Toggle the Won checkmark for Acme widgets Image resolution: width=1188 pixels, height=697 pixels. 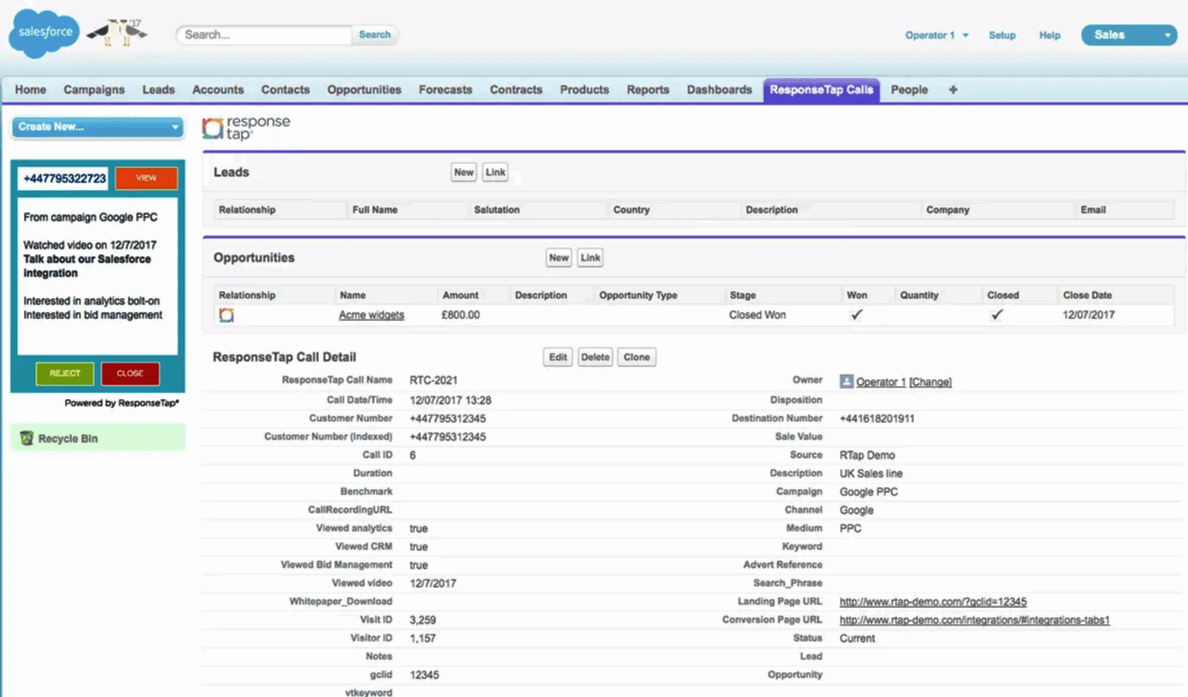pyautogui.click(x=856, y=315)
